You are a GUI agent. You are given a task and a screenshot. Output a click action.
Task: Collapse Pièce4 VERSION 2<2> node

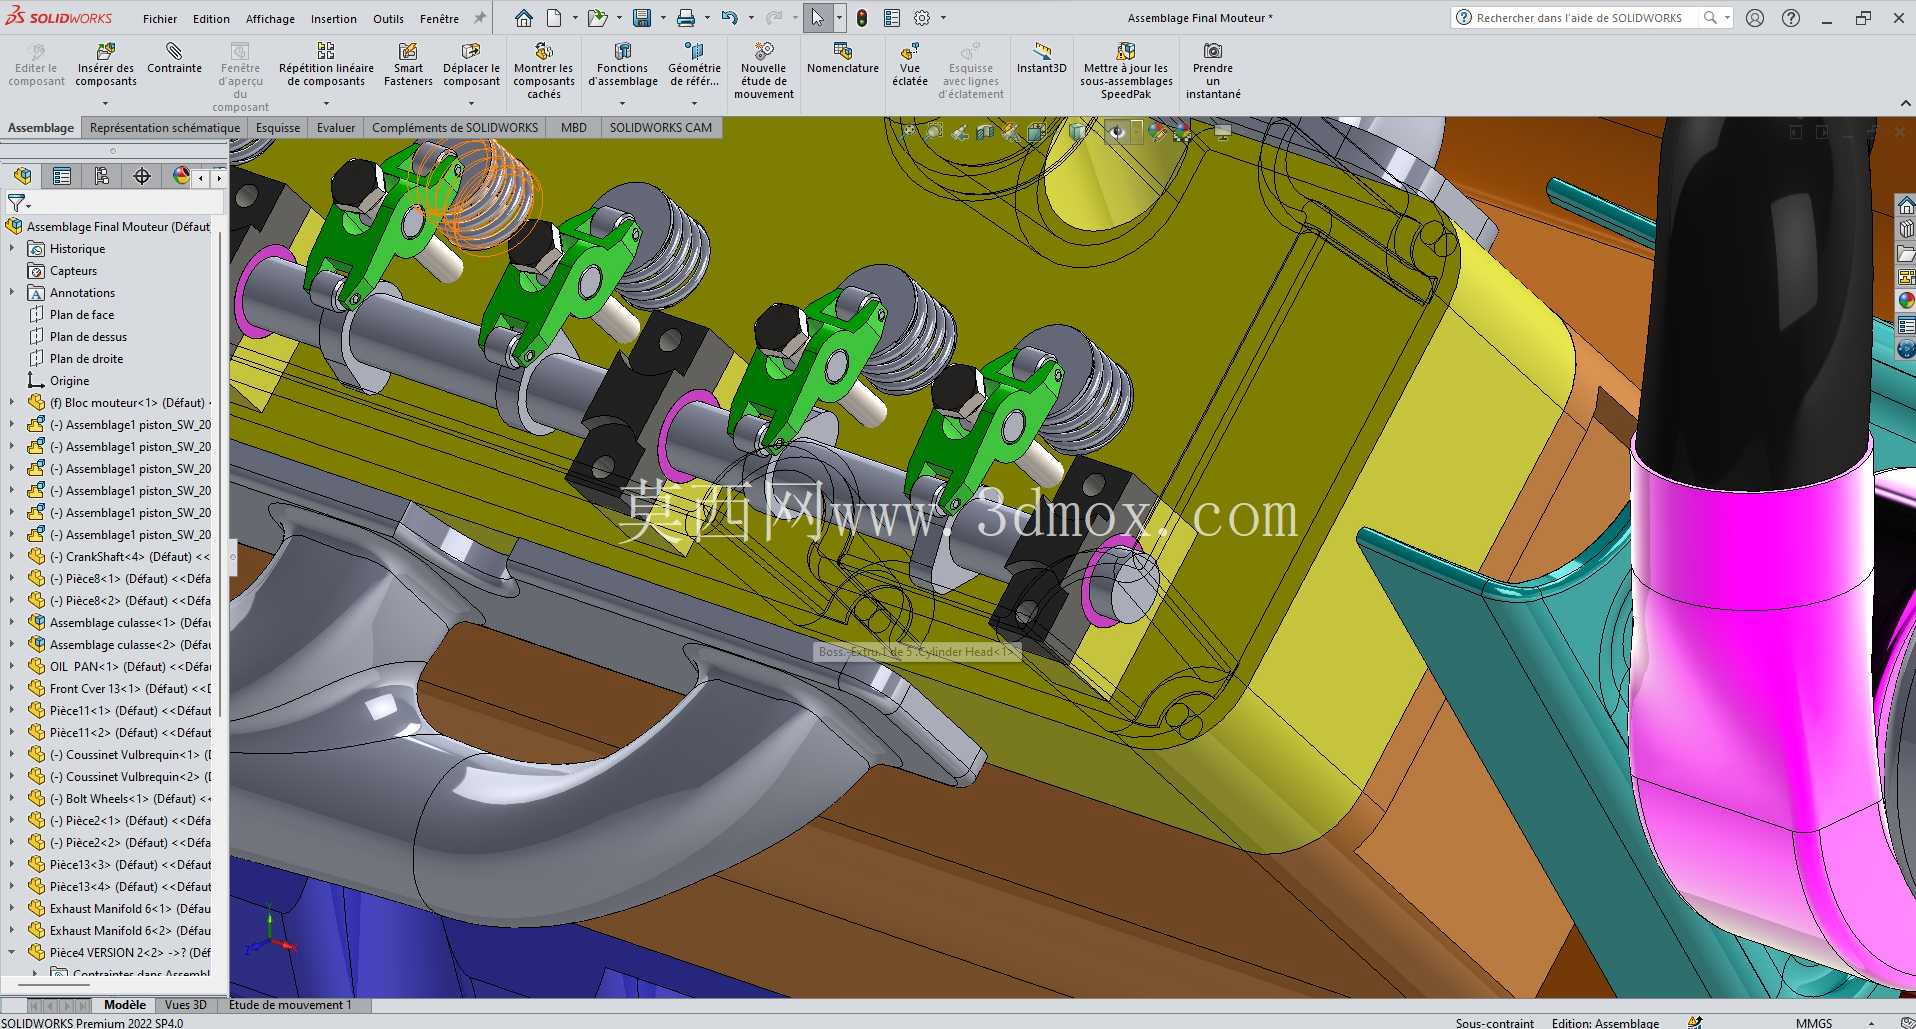pos(12,953)
